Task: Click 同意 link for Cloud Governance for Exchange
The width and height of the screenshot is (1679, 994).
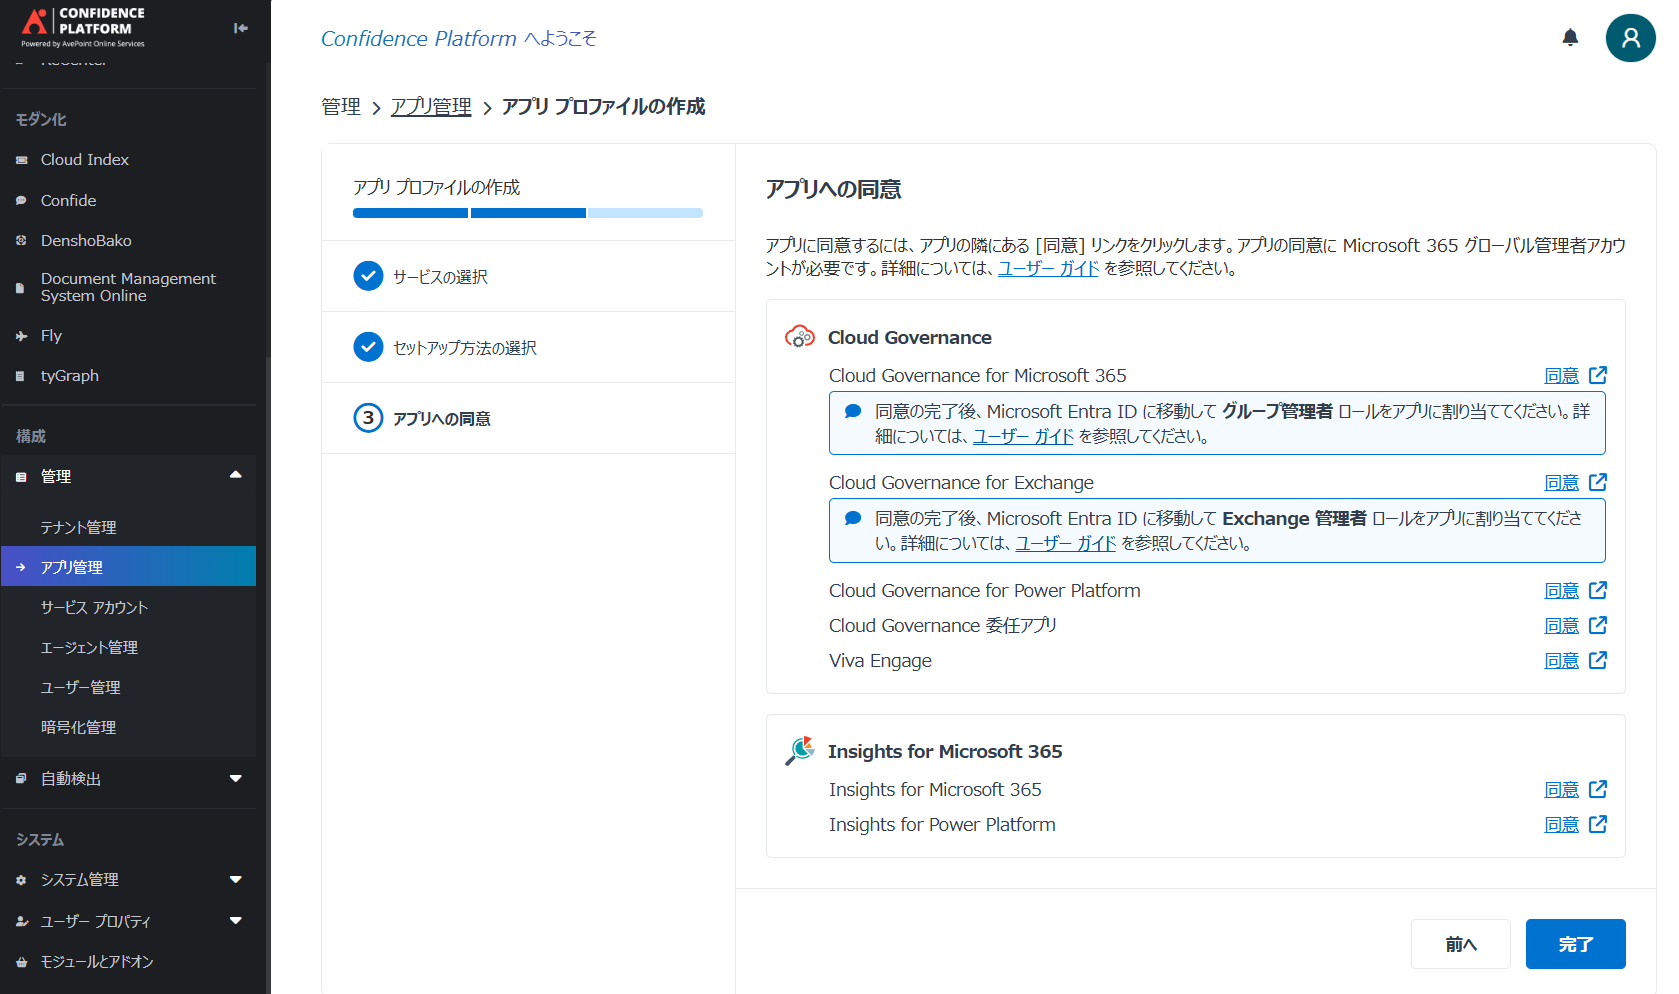Action: (1561, 482)
